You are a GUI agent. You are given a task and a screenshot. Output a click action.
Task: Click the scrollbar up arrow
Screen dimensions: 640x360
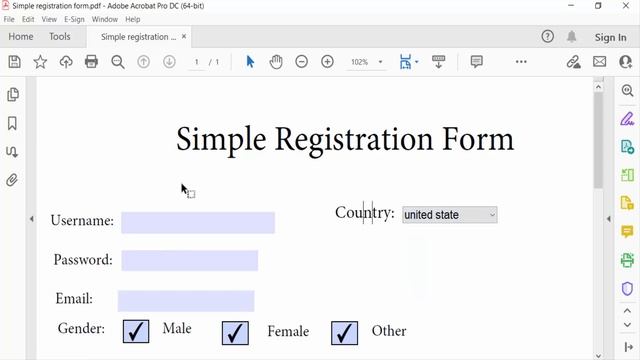pos(598,87)
